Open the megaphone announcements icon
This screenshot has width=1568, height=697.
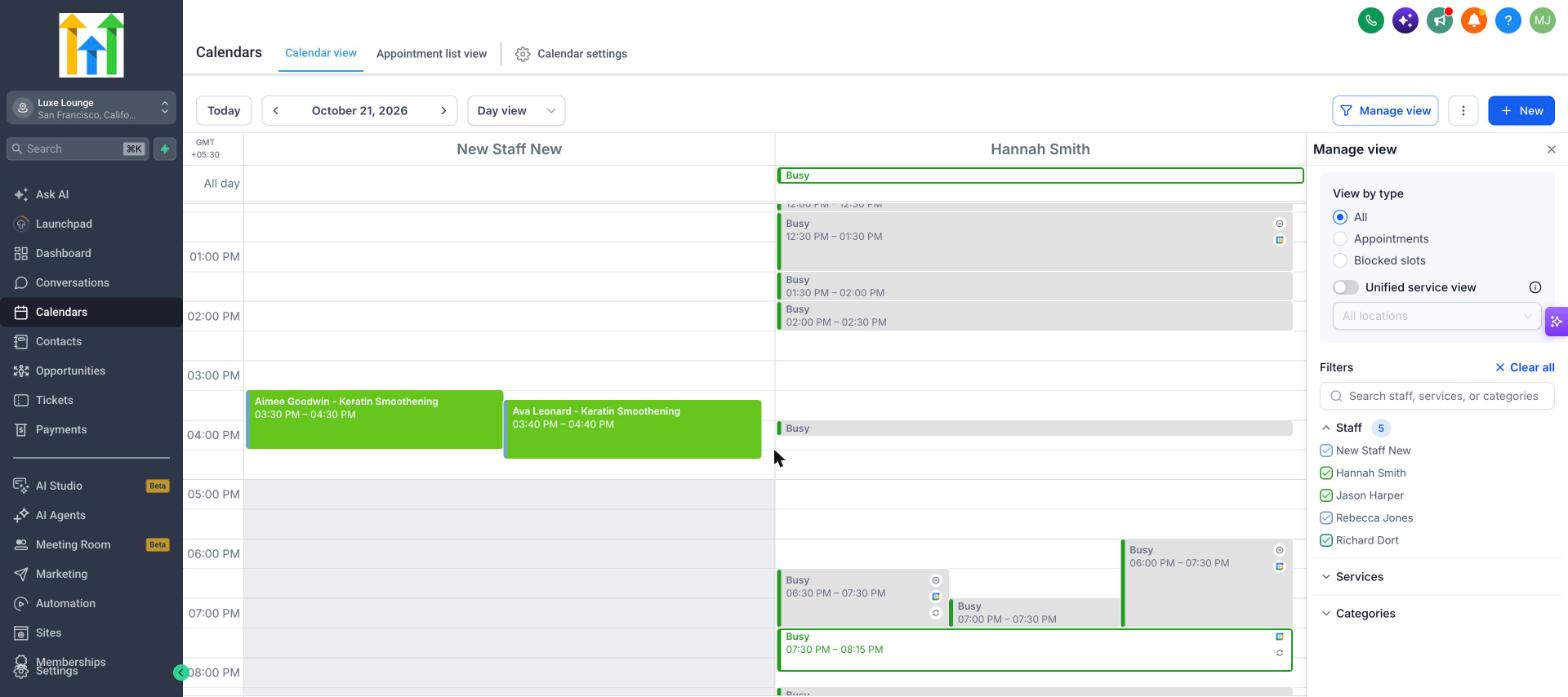(1439, 20)
